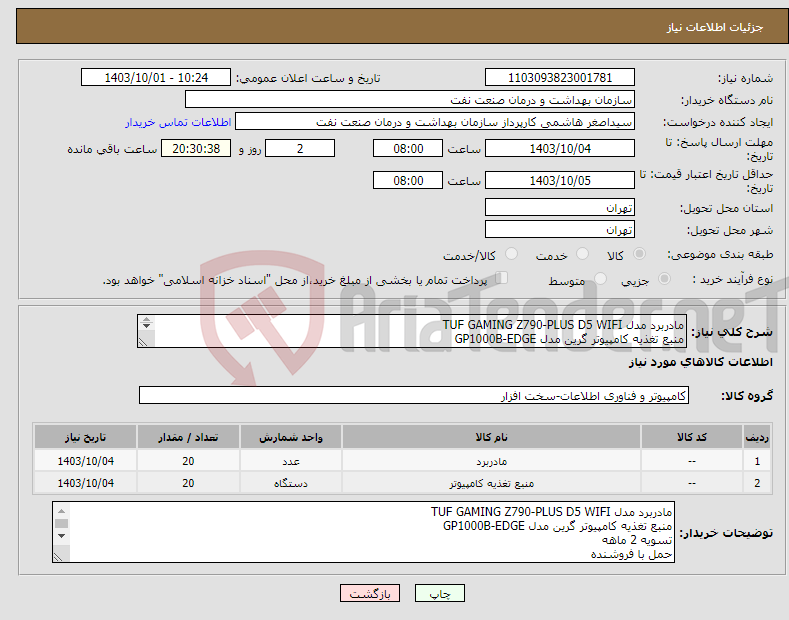Click the delivery province field تهران

tap(560, 207)
